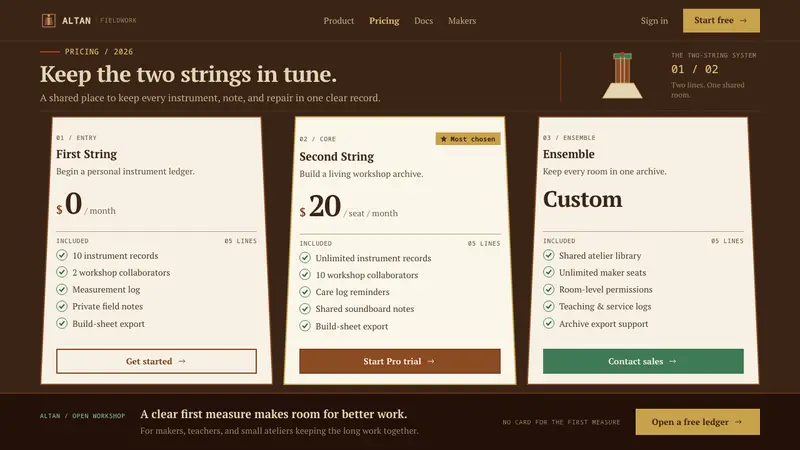800x450 pixels.
Task: Click the Second String plan title
Action: (x=336, y=157)
